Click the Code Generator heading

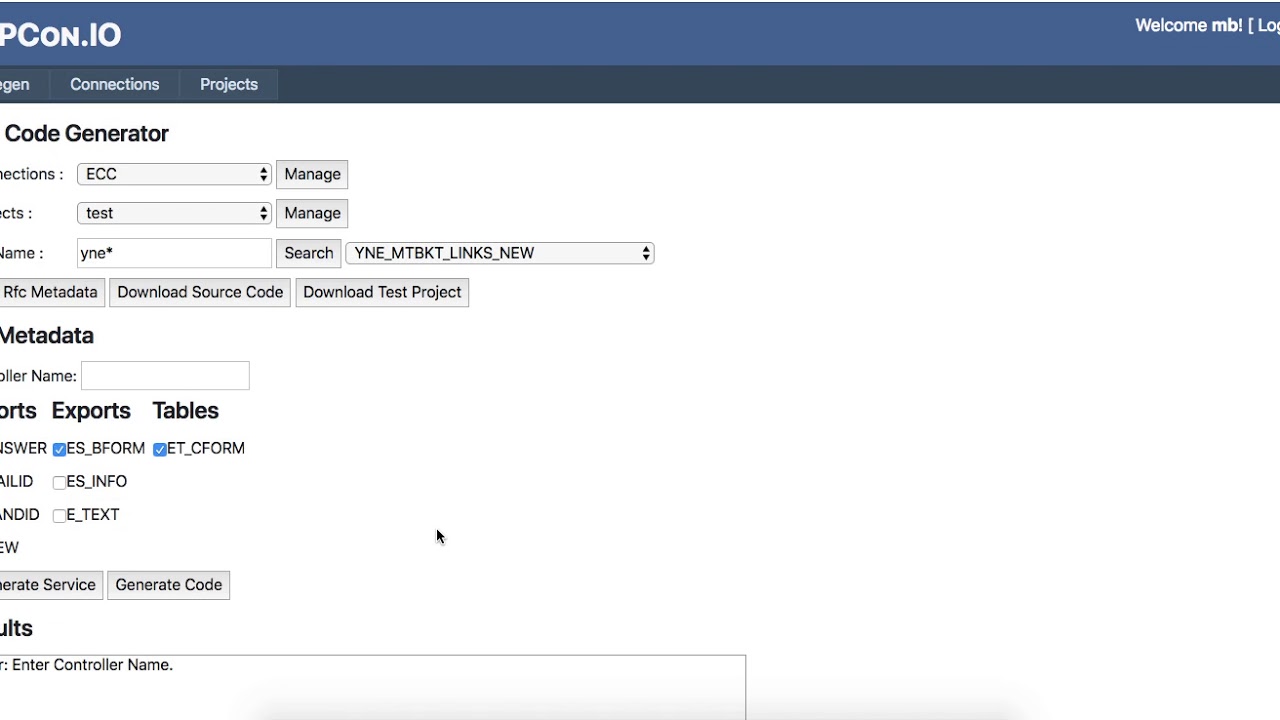click(x=86, y=133)
